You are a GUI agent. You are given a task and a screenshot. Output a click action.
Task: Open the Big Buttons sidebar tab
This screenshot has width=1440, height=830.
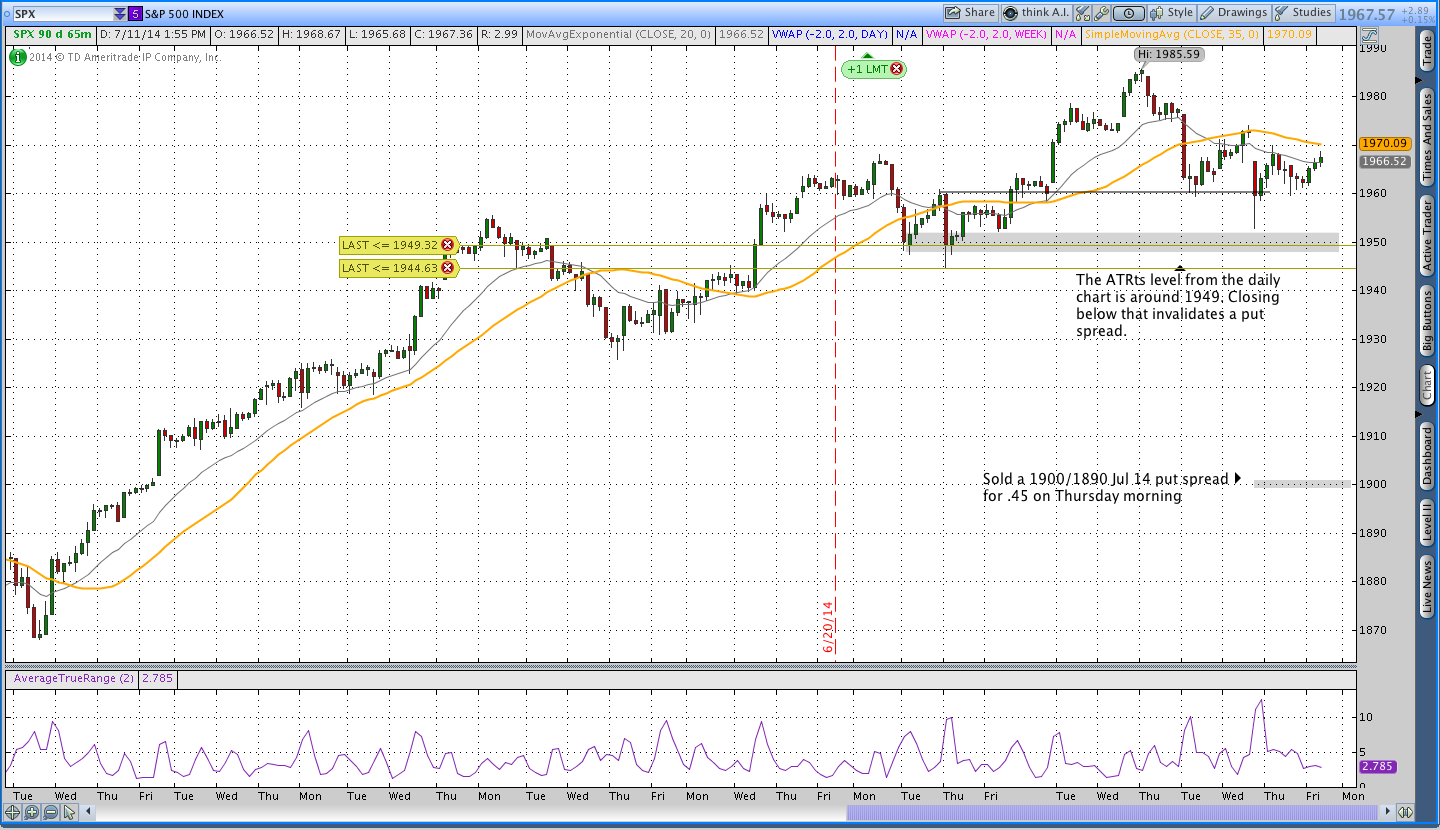[1427, 321]
